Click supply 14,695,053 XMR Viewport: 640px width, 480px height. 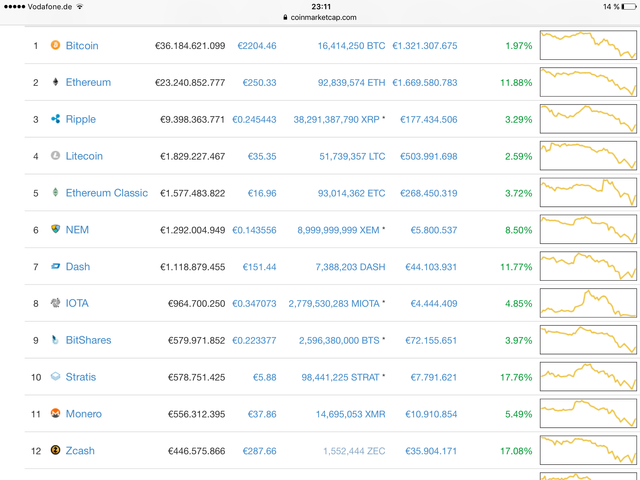coord(351,414)
